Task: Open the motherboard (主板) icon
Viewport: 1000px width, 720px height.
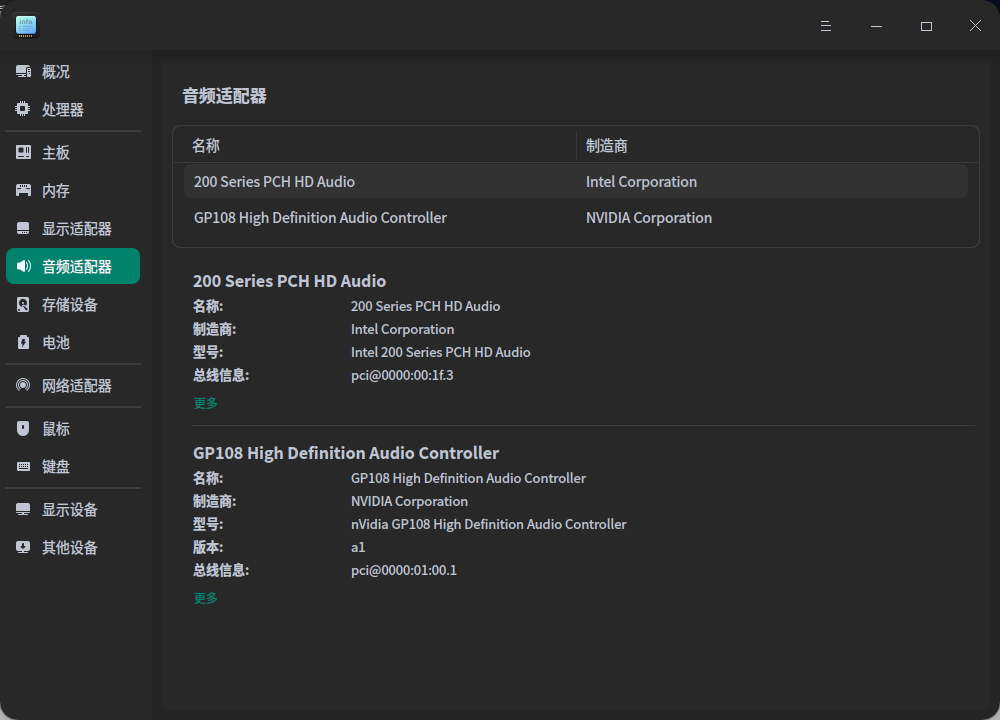Action: coord(23,153)
